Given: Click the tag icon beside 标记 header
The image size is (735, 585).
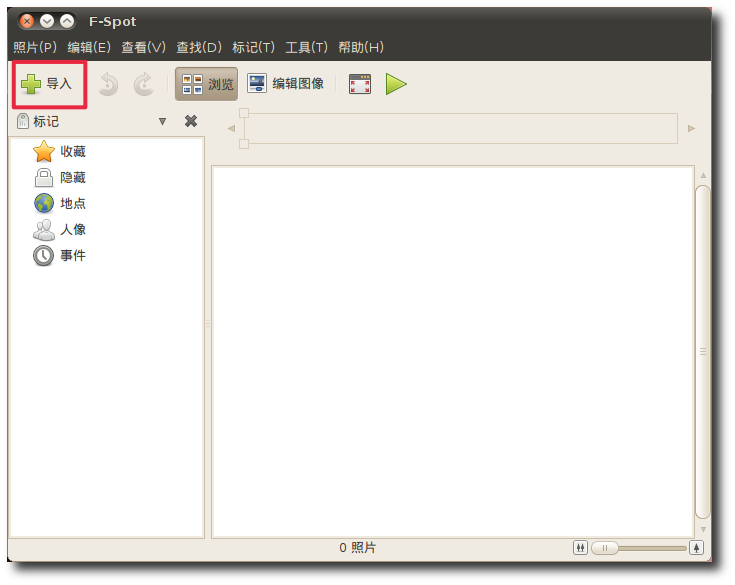Looking at the screenshot, I should point(22,121).
